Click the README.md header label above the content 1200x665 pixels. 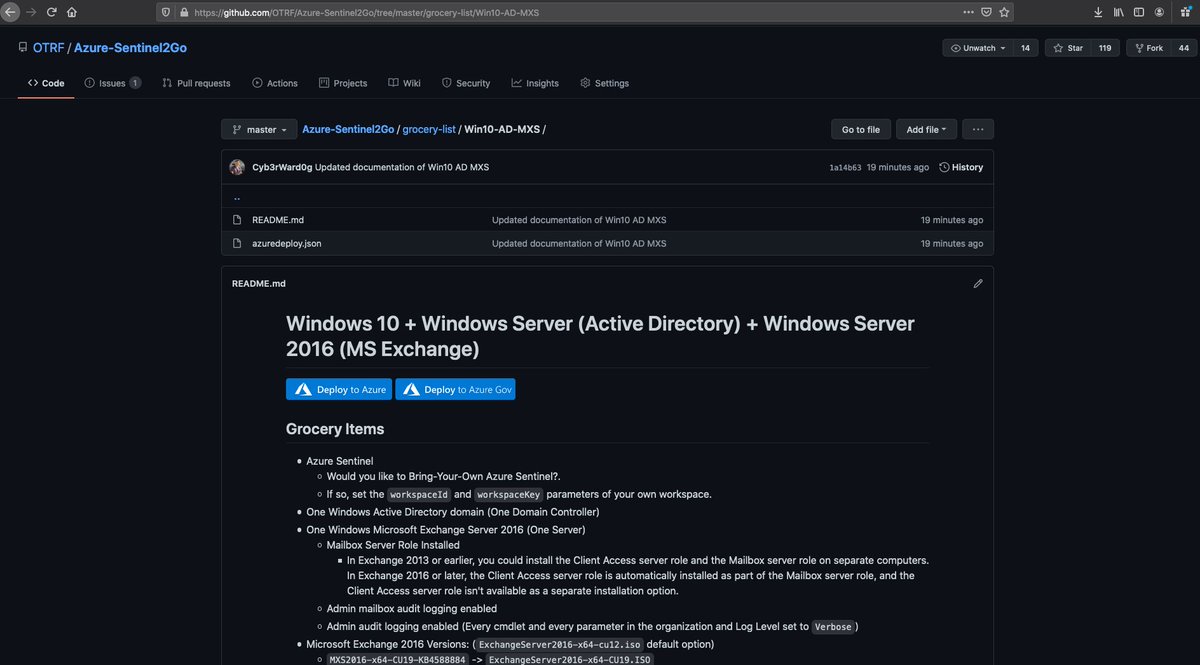coord(259,283)
